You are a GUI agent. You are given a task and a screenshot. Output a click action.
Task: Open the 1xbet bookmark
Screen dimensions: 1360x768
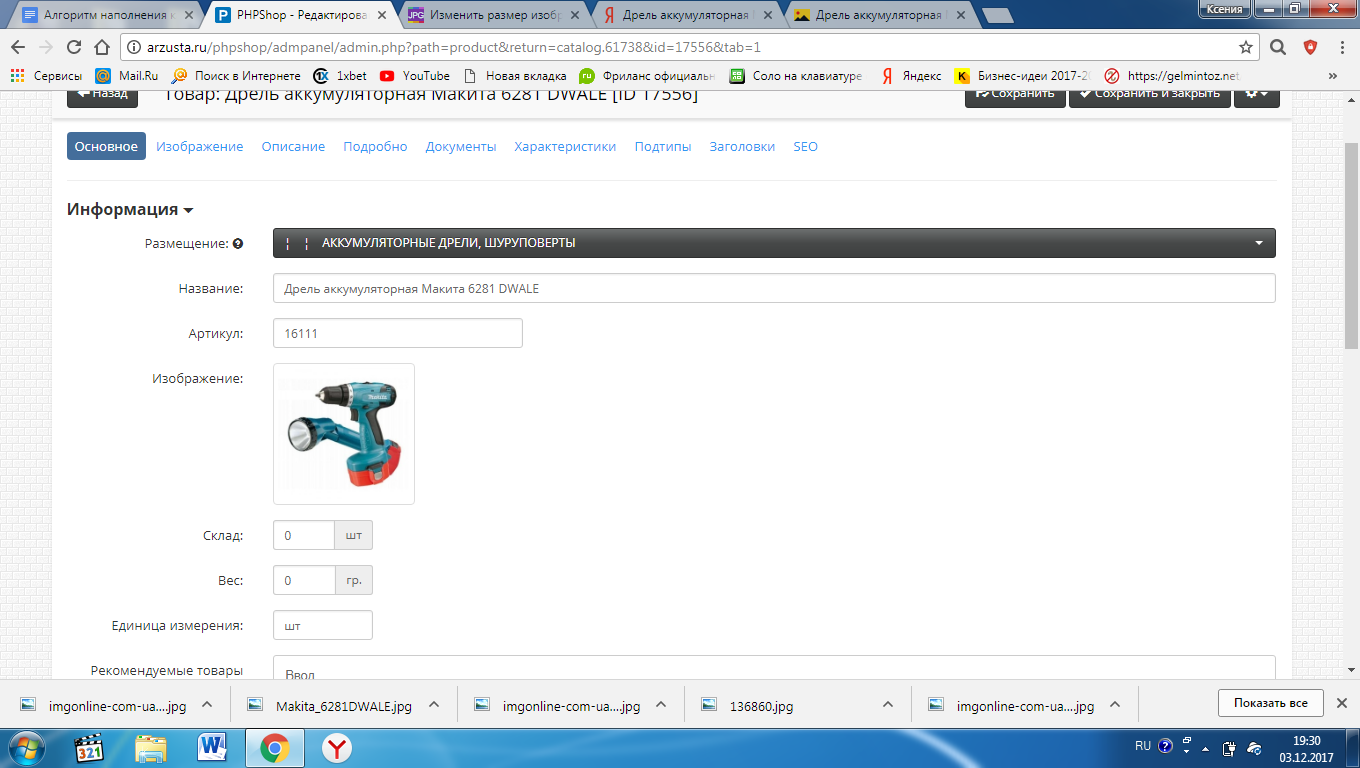click(340, 76)
